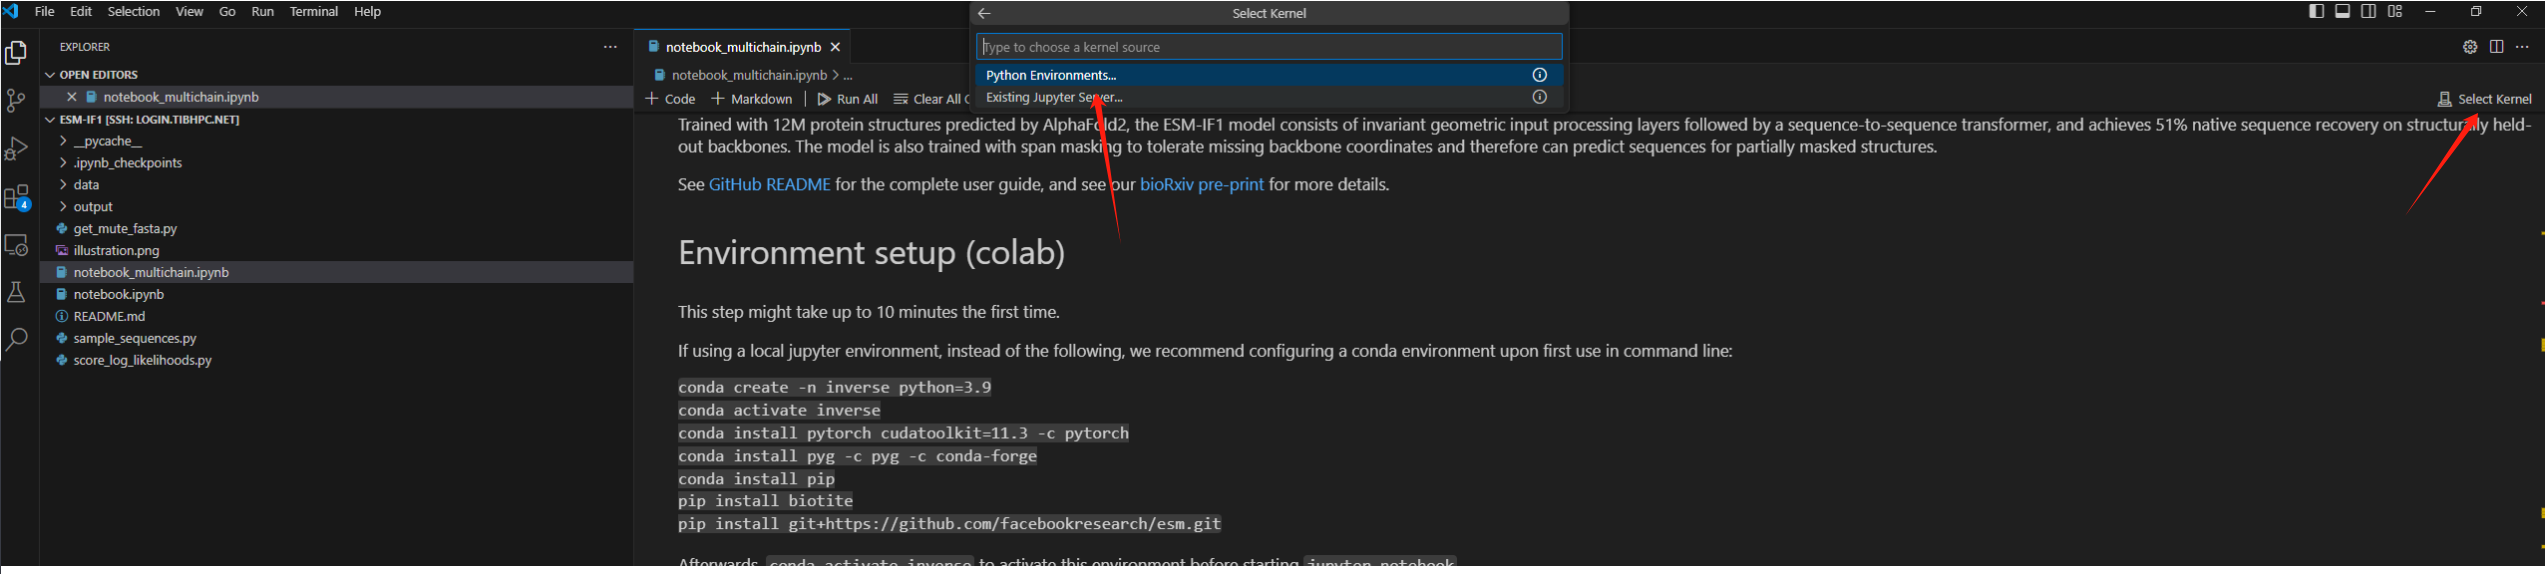
Task: Open the Go menu
Action: 227,12
